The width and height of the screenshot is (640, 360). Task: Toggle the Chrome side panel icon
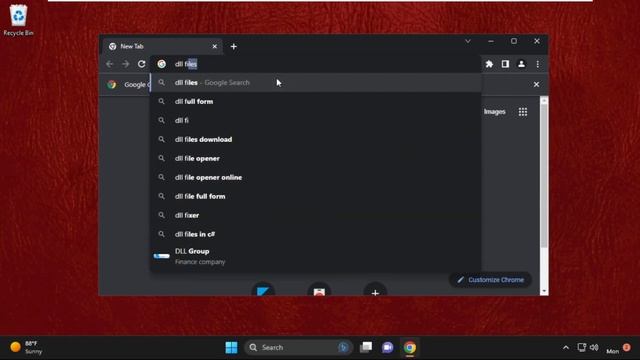click(505, 64)
